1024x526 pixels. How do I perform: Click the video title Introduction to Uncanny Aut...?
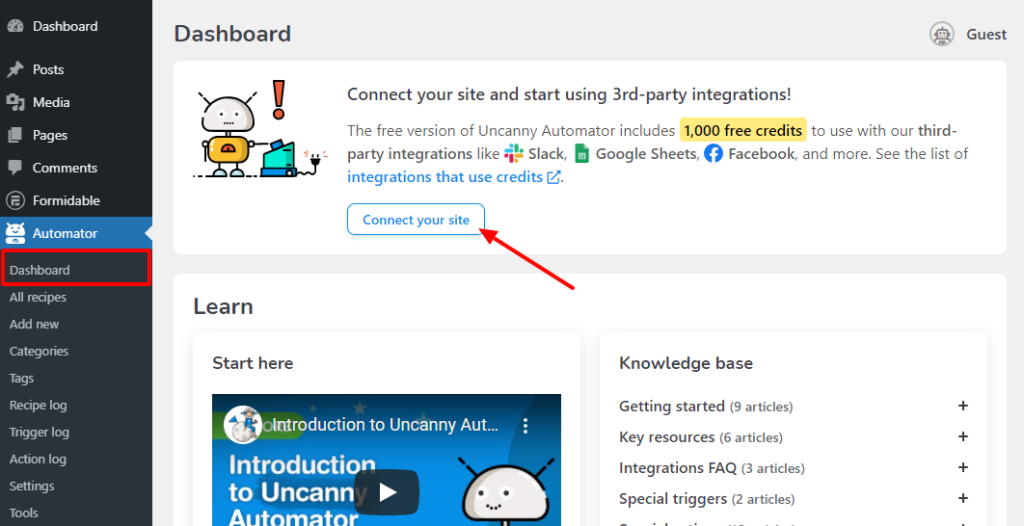coord(385,425)
